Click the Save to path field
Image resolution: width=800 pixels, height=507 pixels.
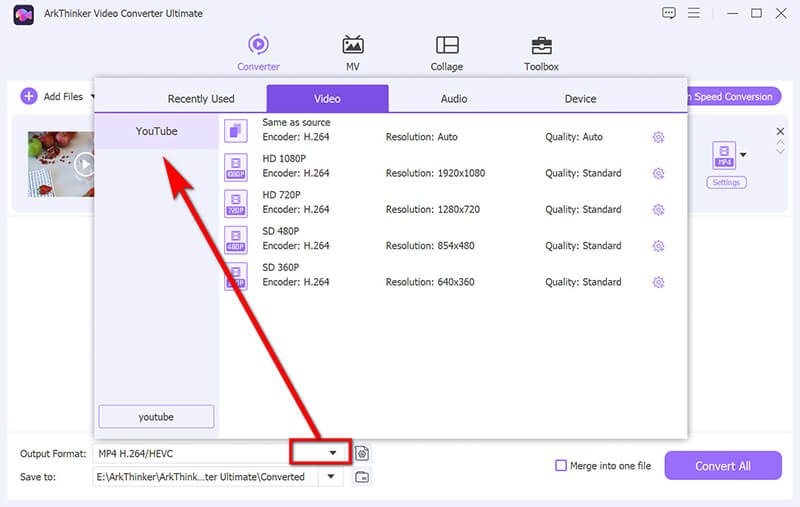[205, 477]
